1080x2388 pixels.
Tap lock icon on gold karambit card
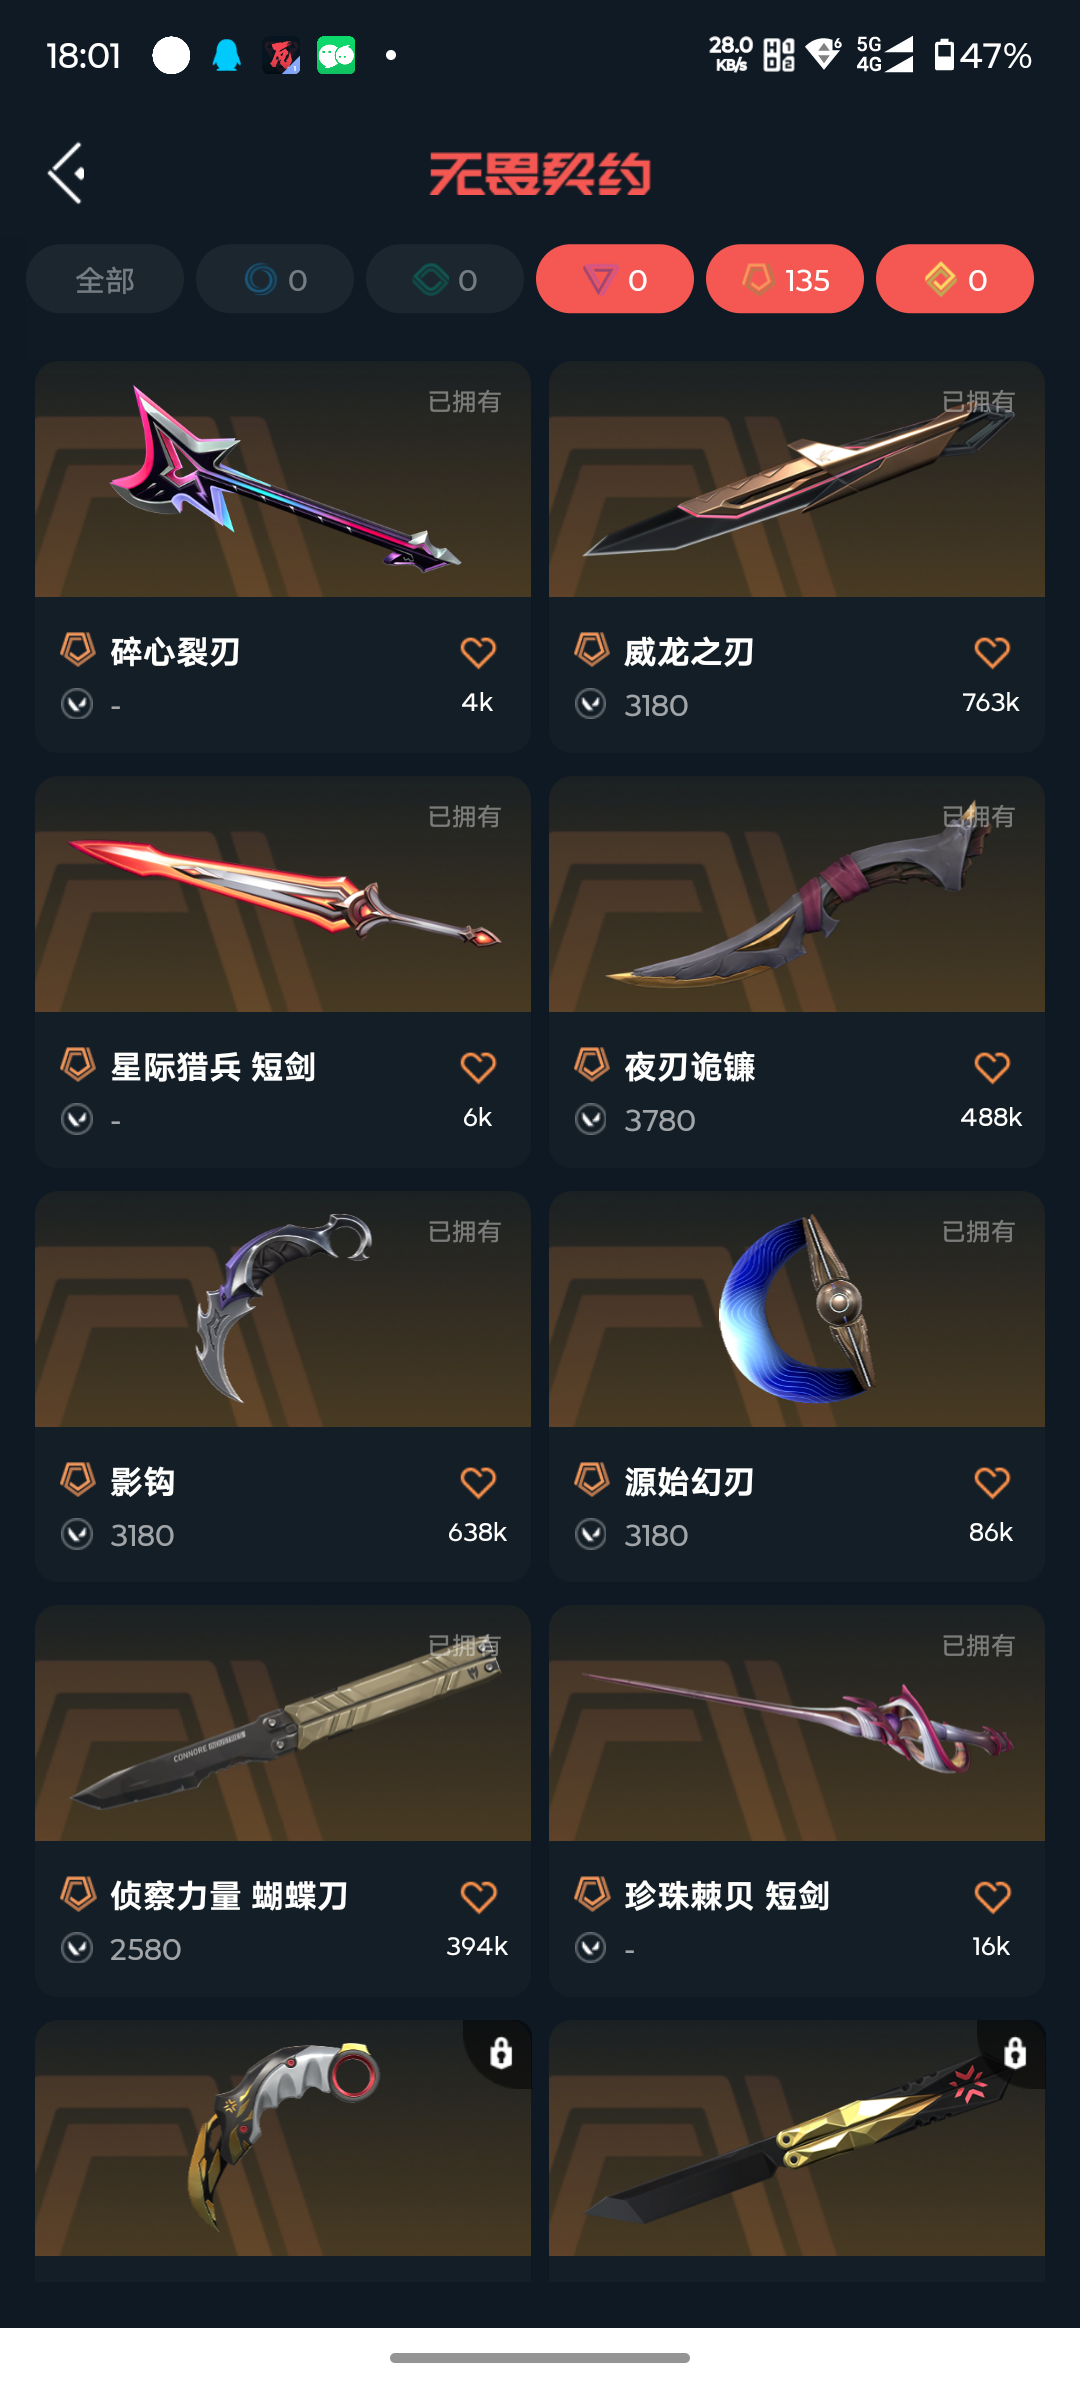501,2053
